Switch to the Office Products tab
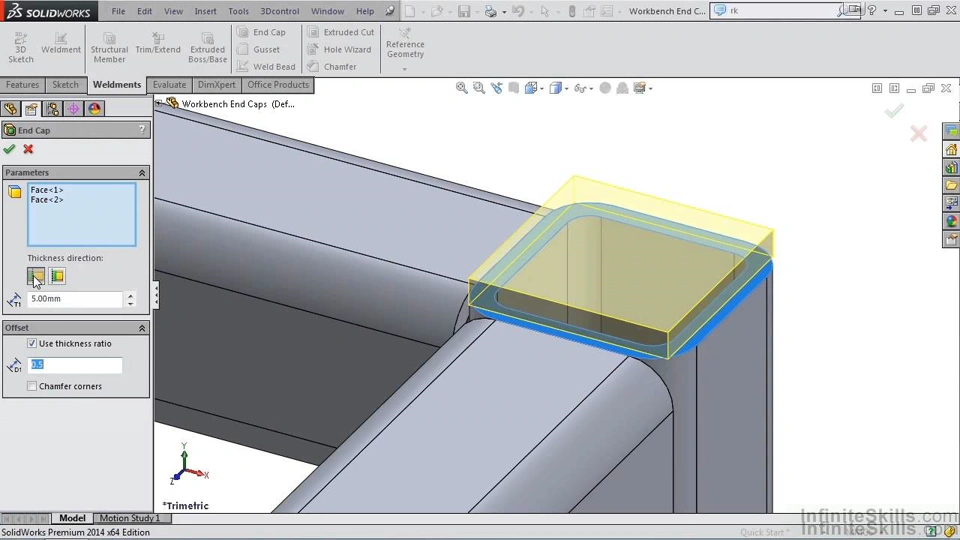Screen dimensions: 960x540 coord(278,84)
